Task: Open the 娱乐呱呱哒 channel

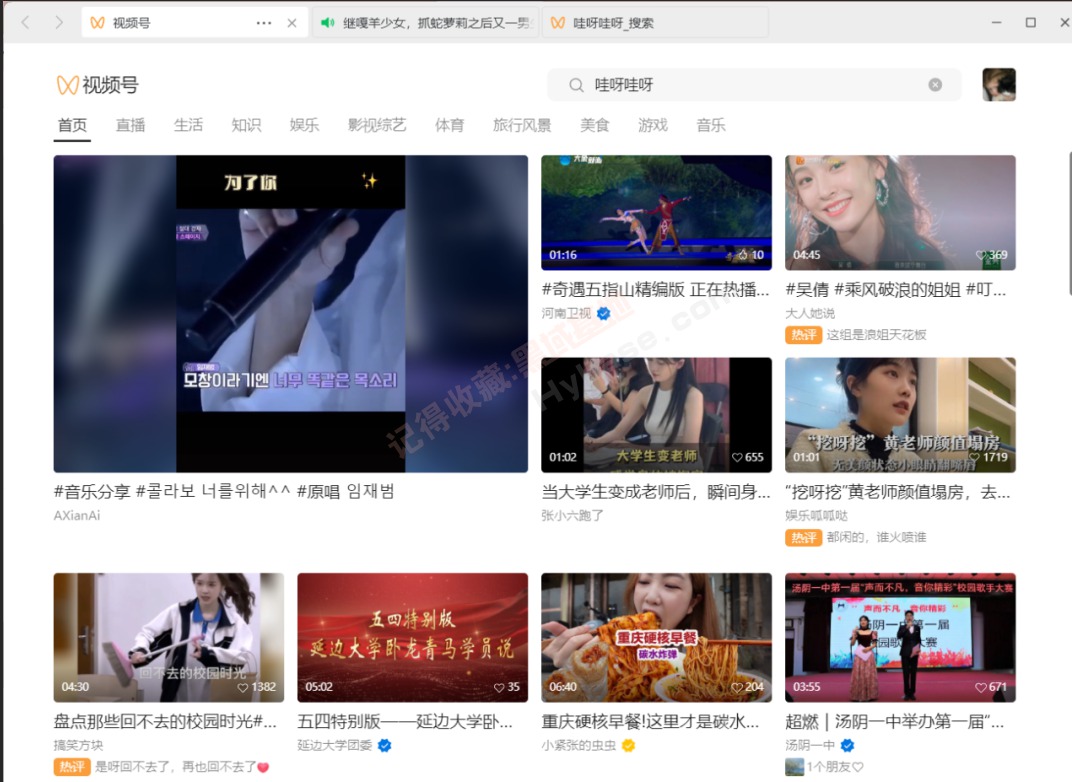Action: click(816, 515)
